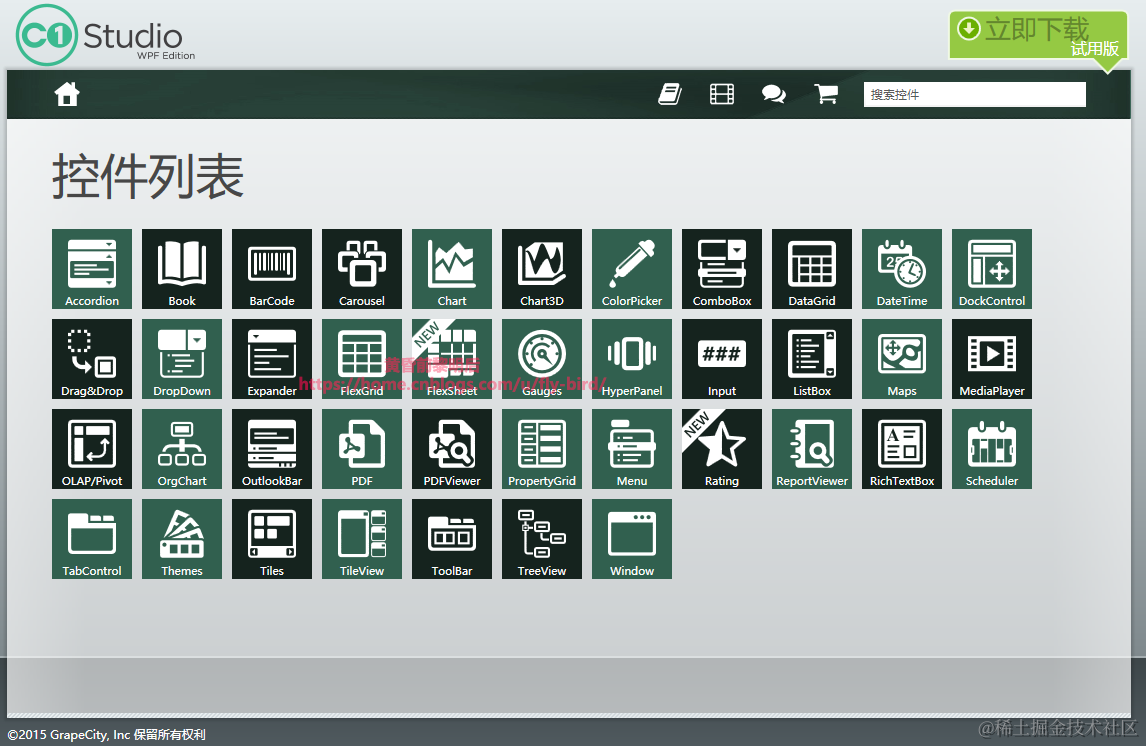Click the Menu control tile
The width and height of the screenshot is (1146, 746).
pos(632,449)
